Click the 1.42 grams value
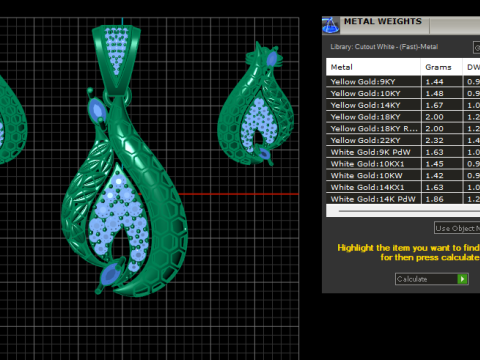Screen dimensions: 480x360 [x=434, y=175]
